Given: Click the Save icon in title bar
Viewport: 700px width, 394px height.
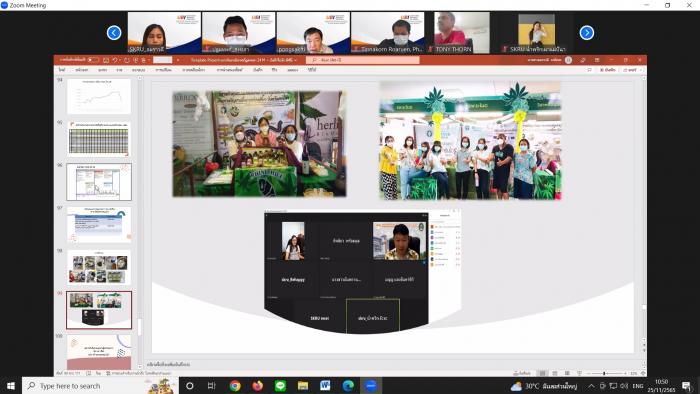Looking at the screenshot, I should coord(106,60).
